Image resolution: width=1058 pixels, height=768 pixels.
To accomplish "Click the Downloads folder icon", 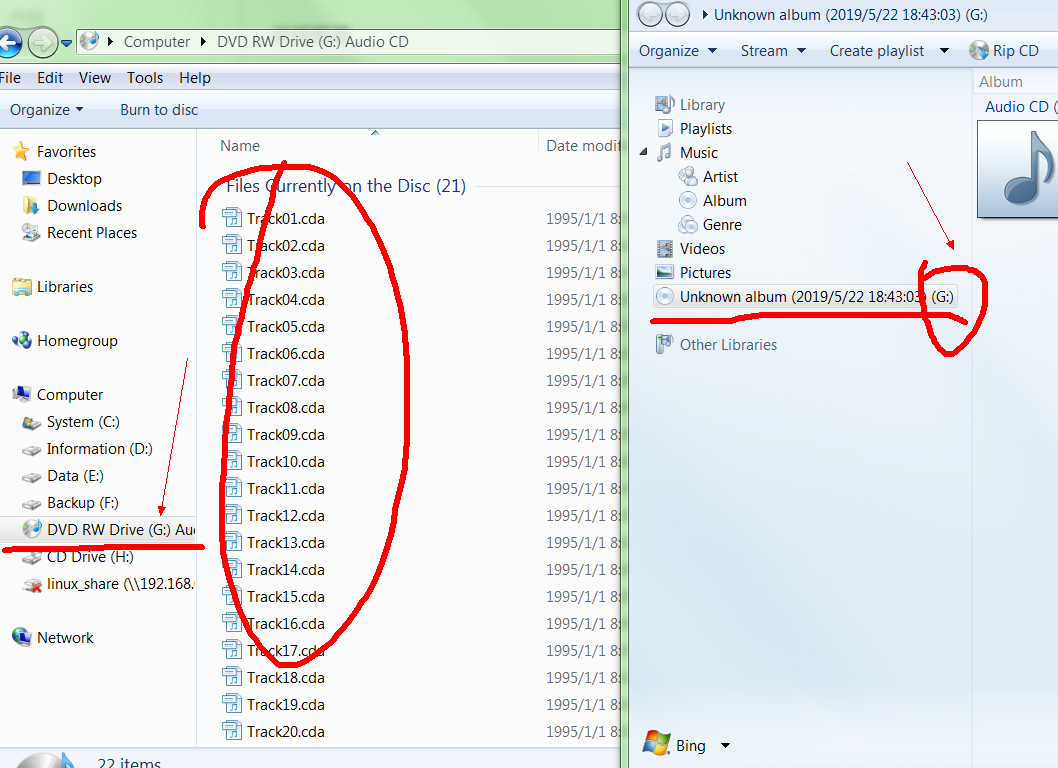I will pyautogui.click(x=31, y=205).
